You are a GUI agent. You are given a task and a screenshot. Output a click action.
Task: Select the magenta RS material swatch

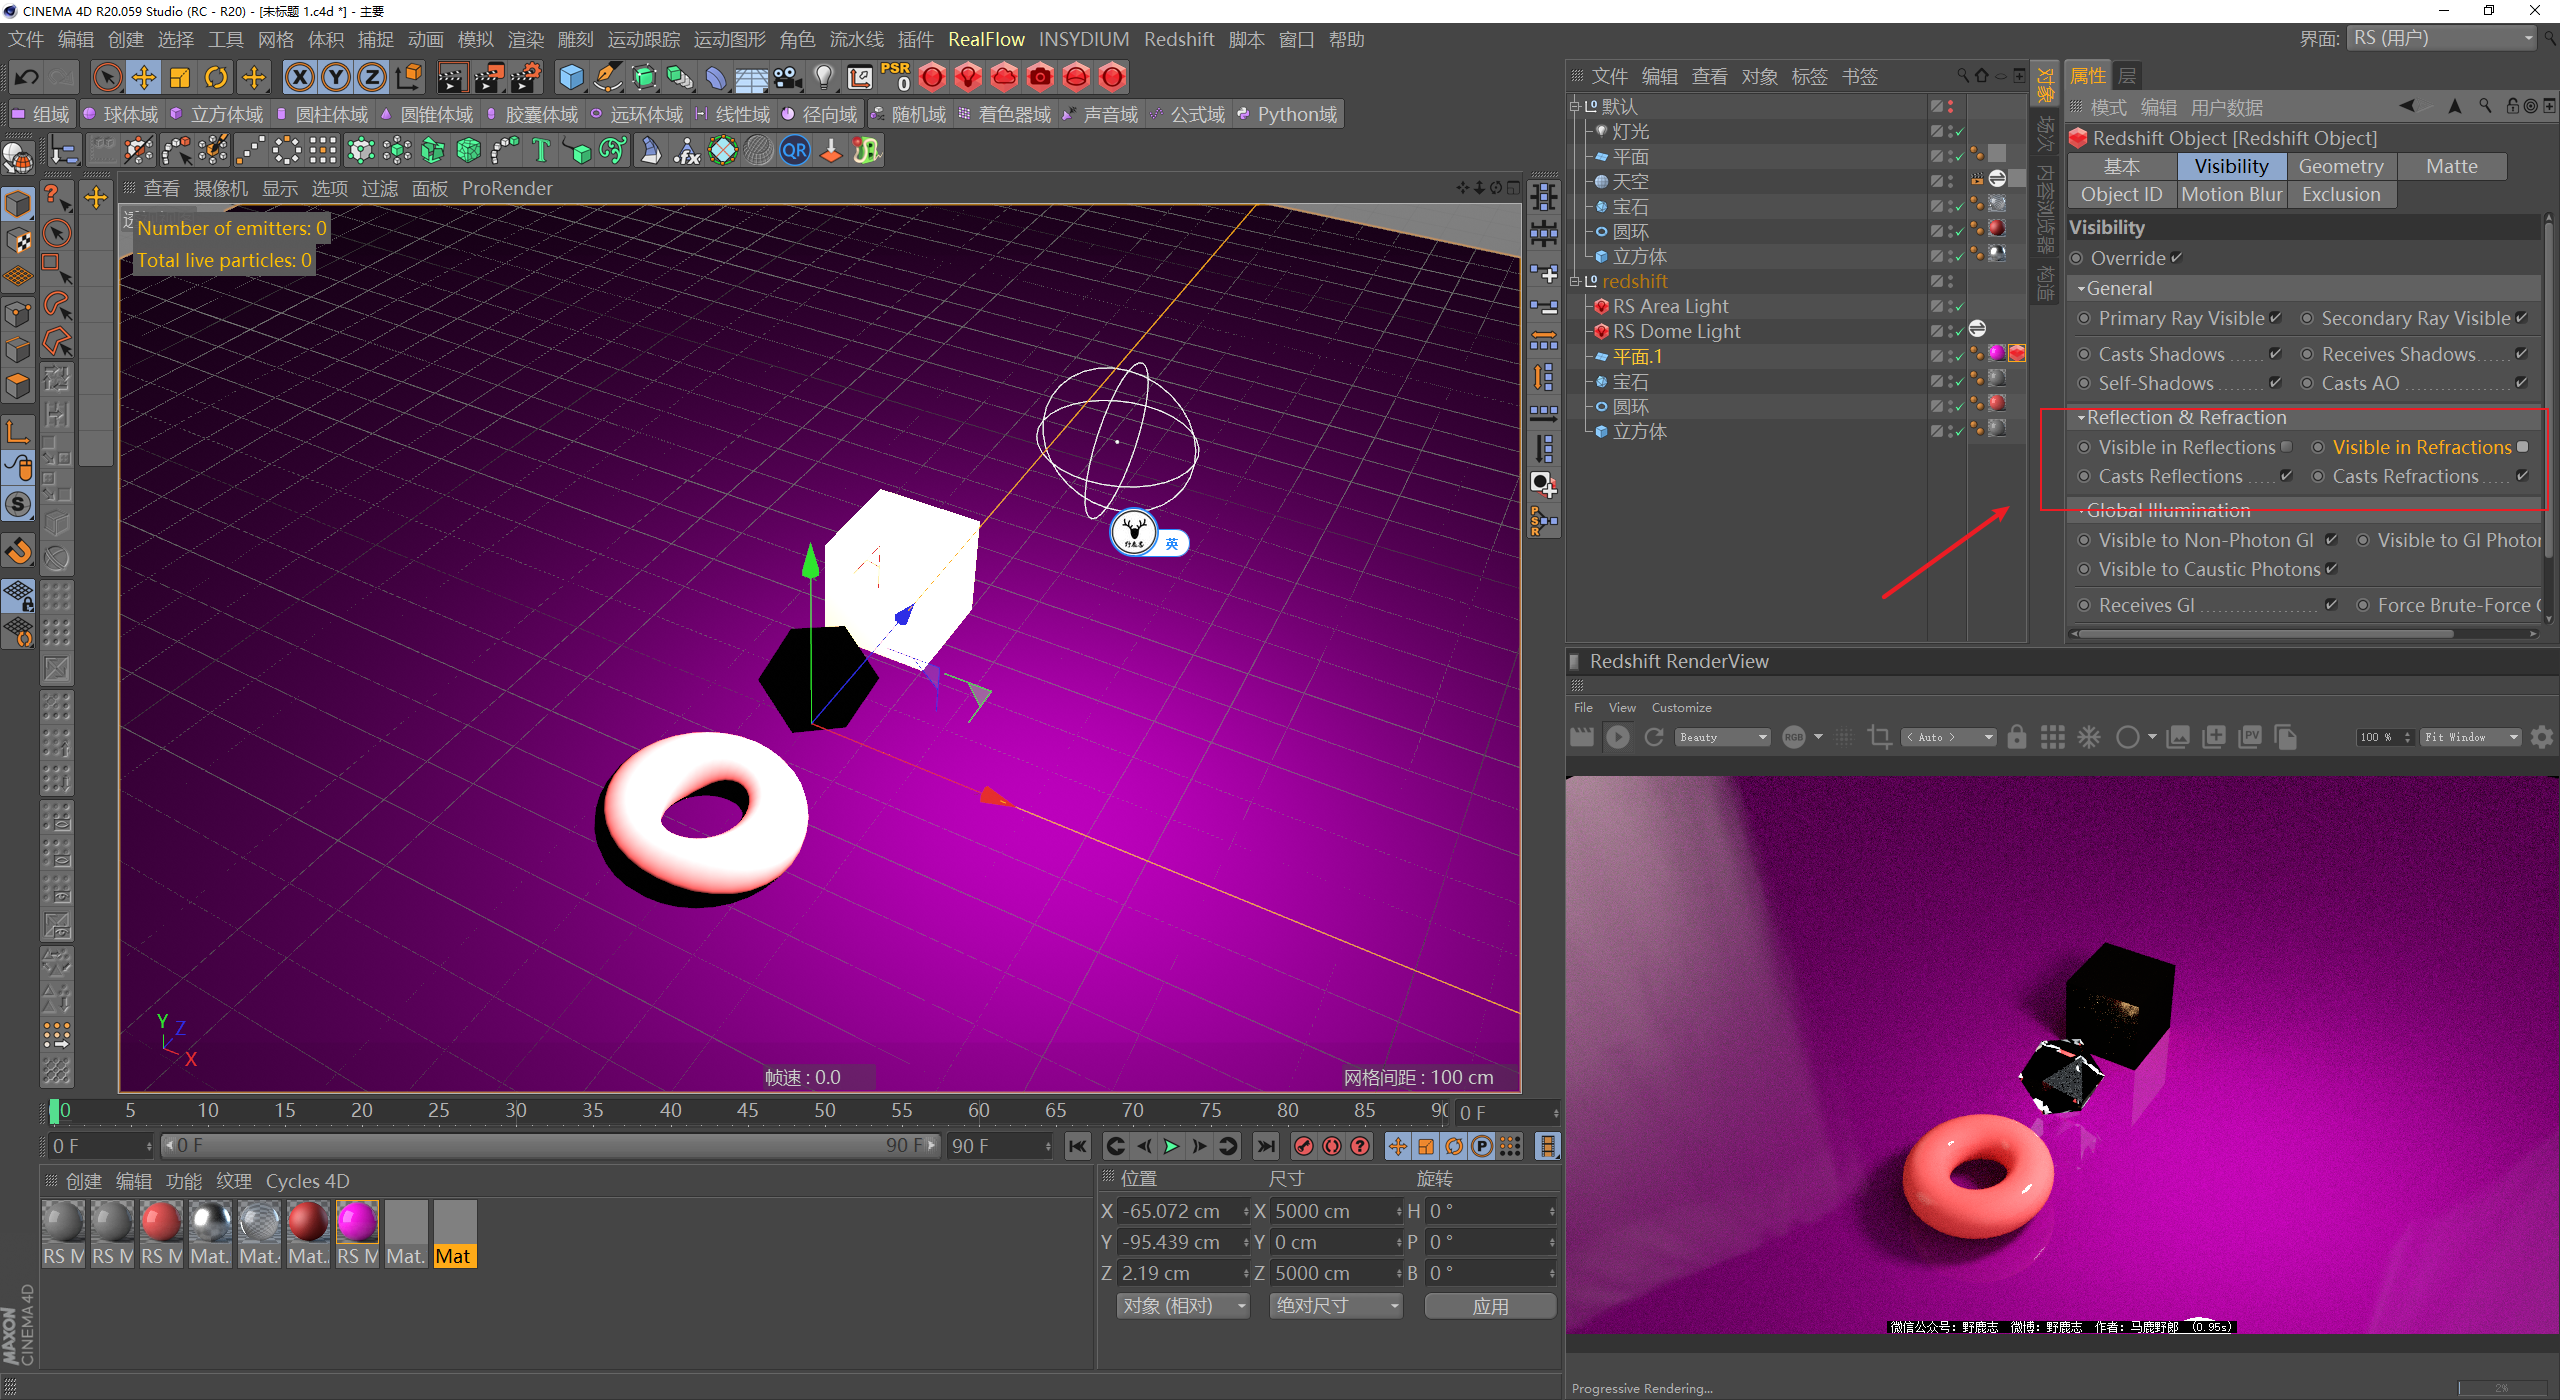point(356,1222)
